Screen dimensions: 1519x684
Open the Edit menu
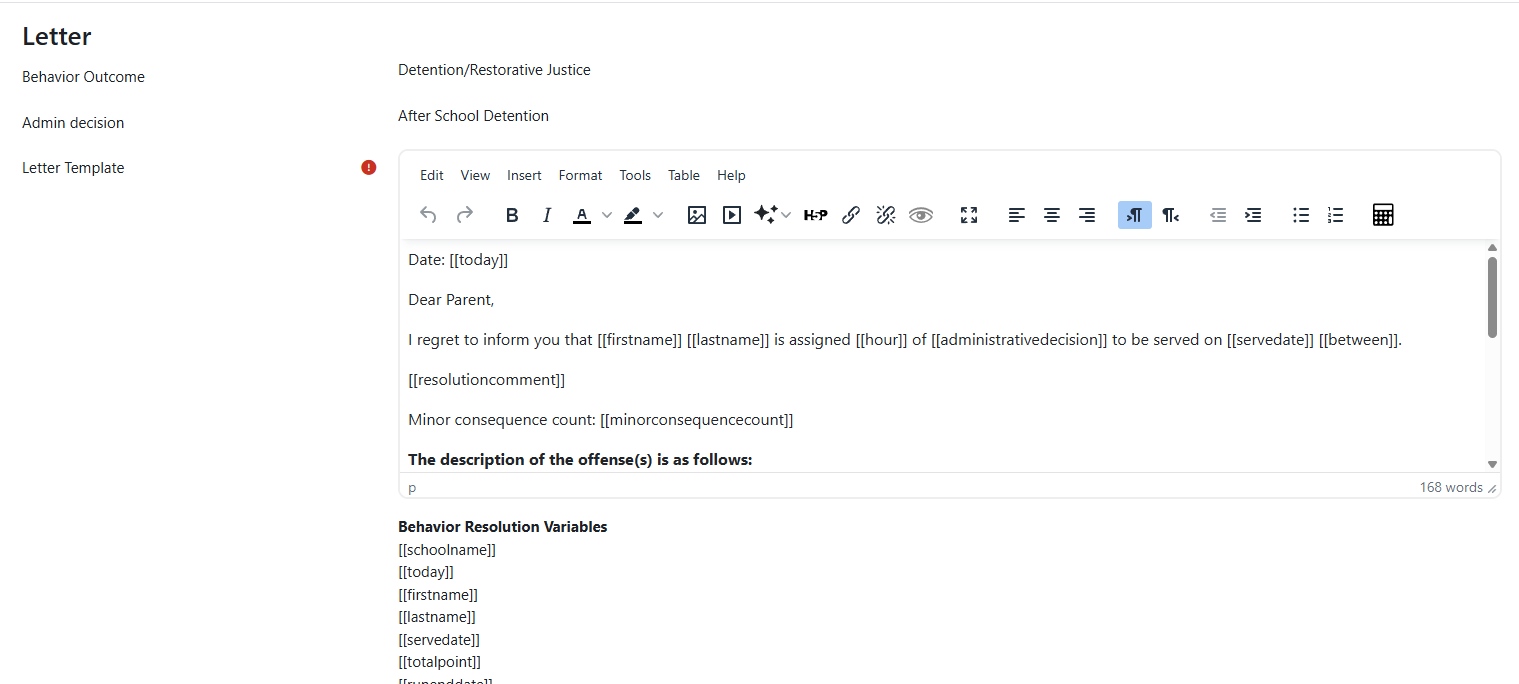coord(432,175)
